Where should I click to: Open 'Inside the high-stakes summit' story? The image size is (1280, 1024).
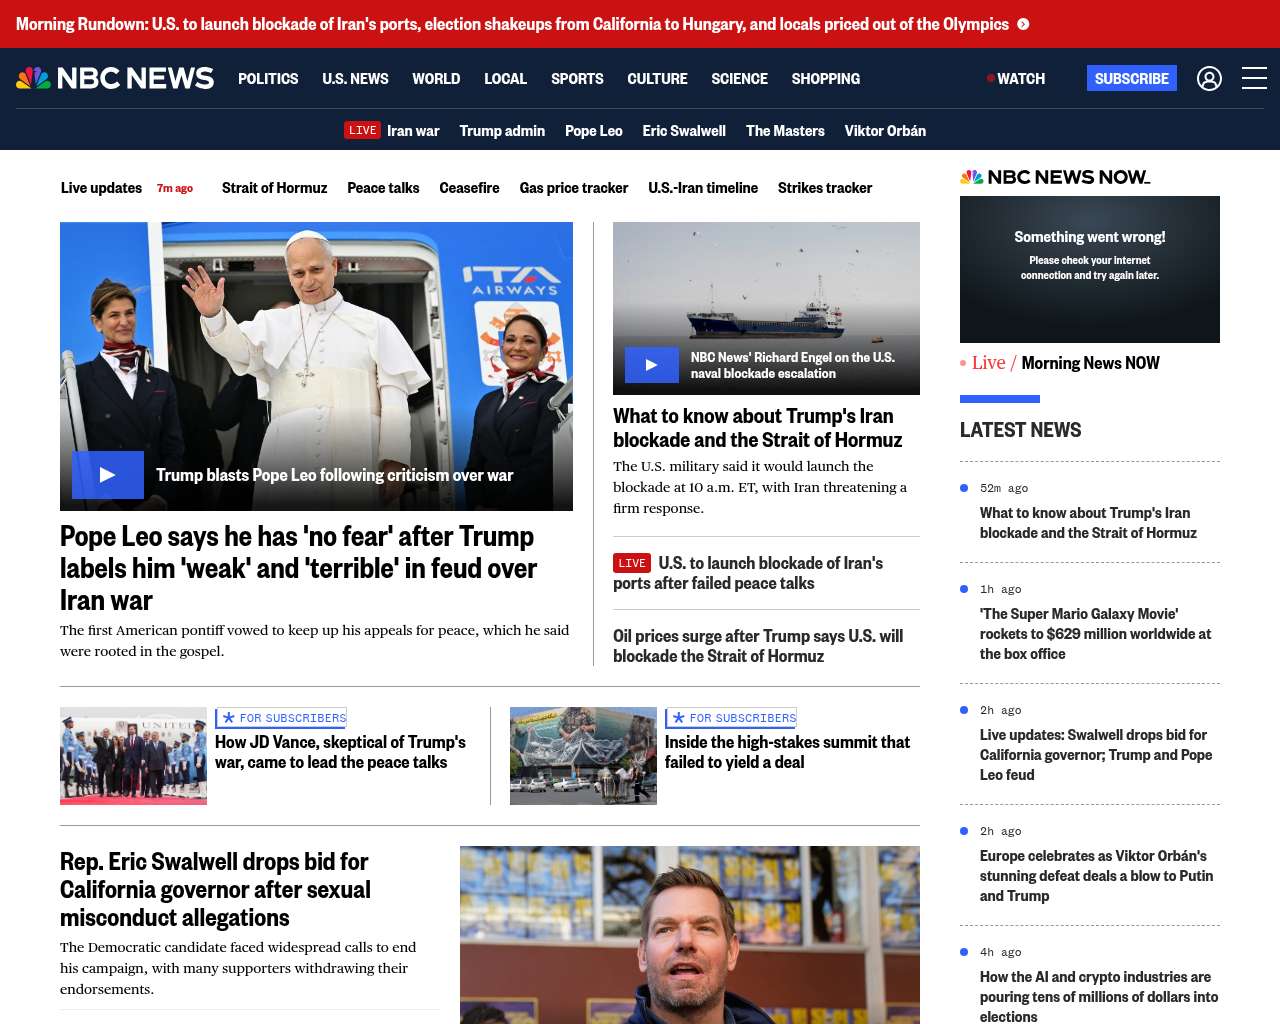pos(787,752)
